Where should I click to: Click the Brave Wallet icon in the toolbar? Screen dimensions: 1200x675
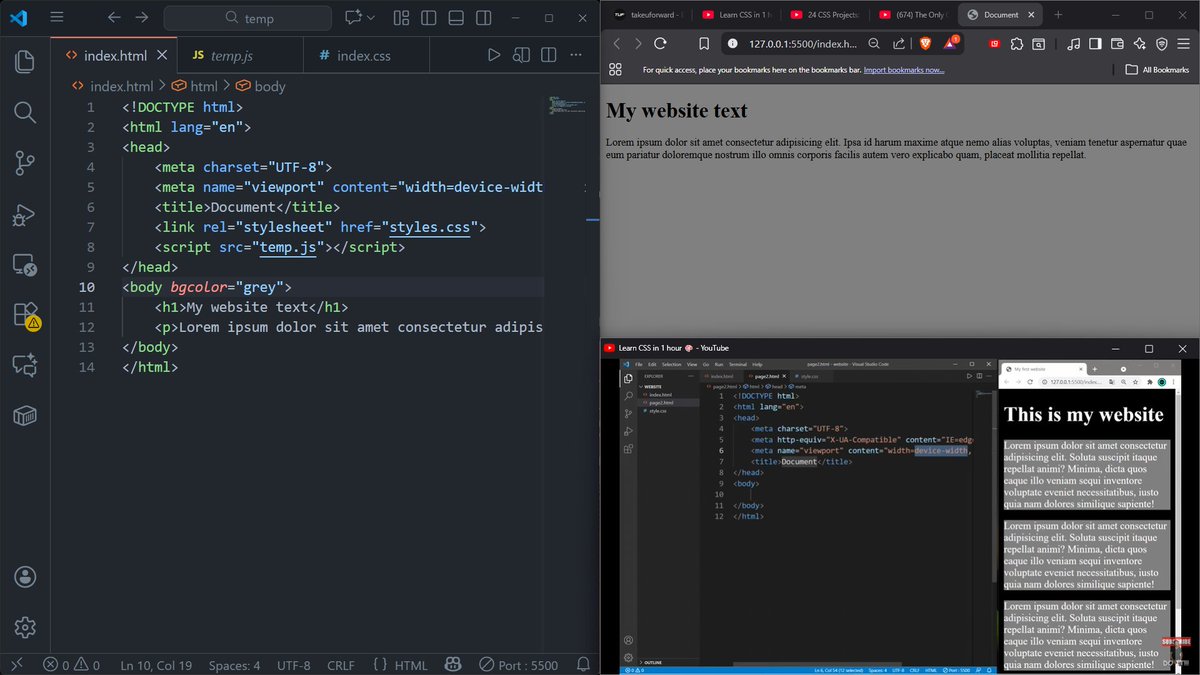coord(1116,44)
